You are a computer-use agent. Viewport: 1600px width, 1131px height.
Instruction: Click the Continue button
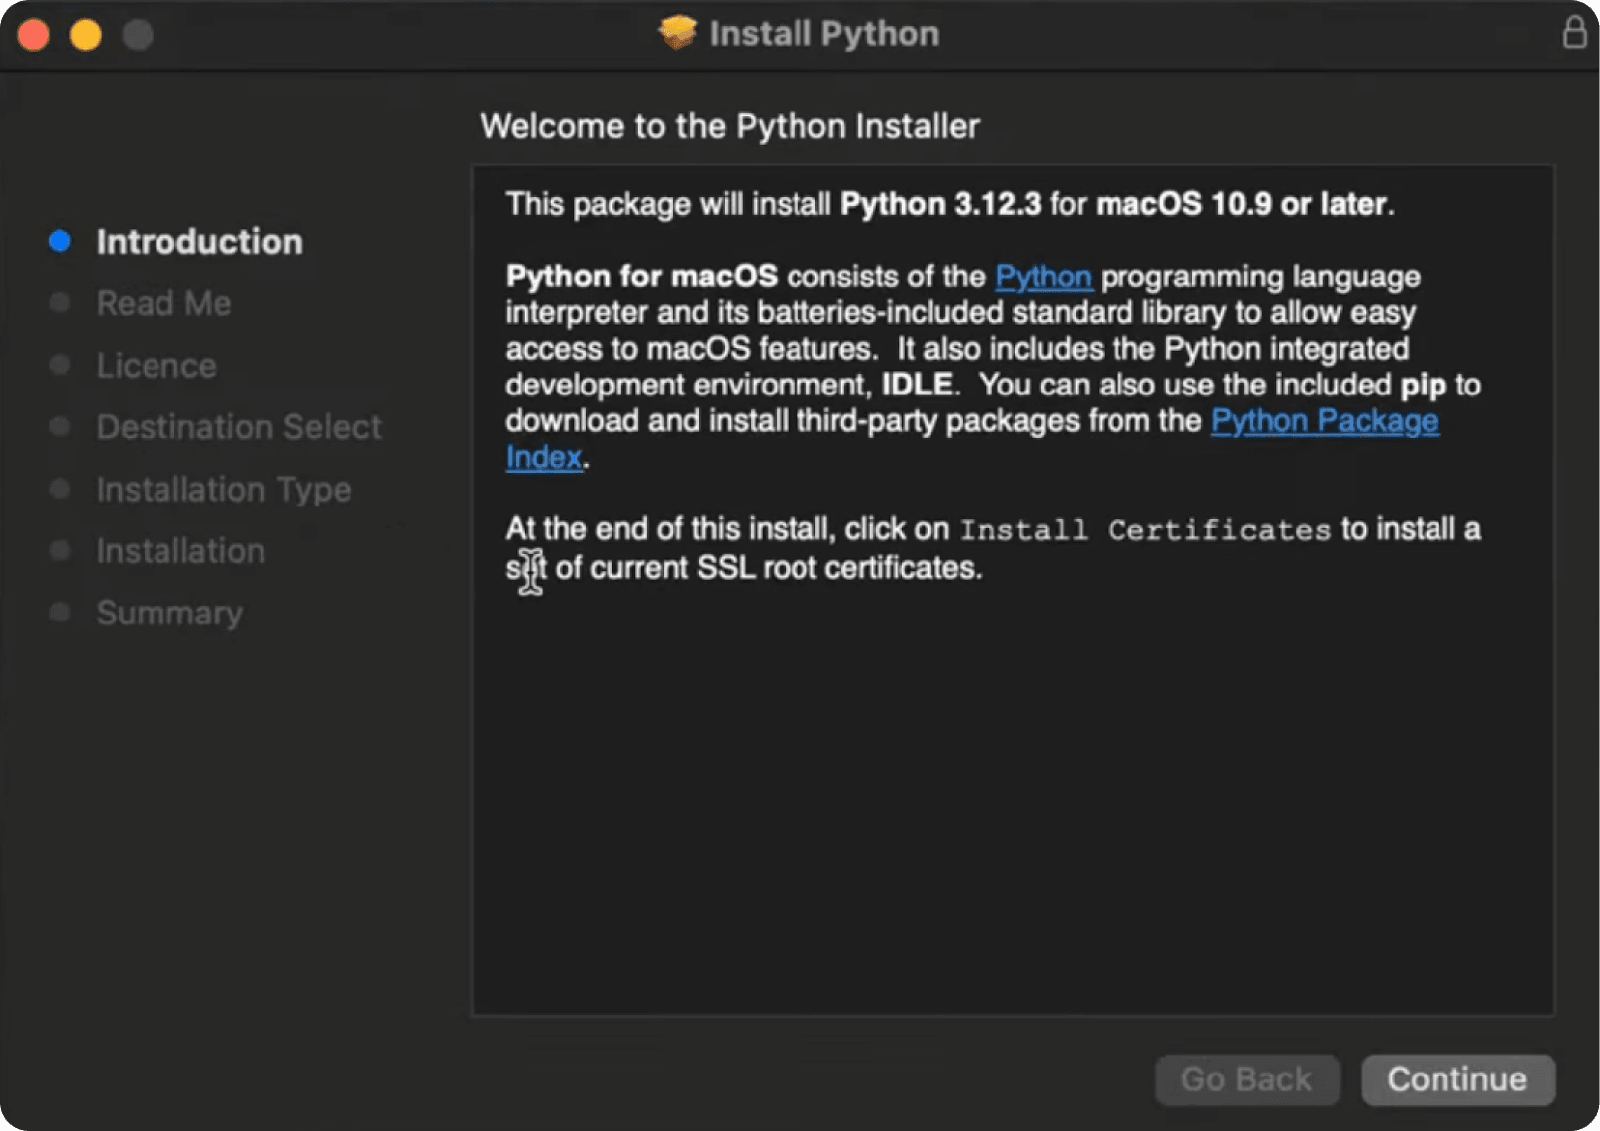pos(1458,1079)
